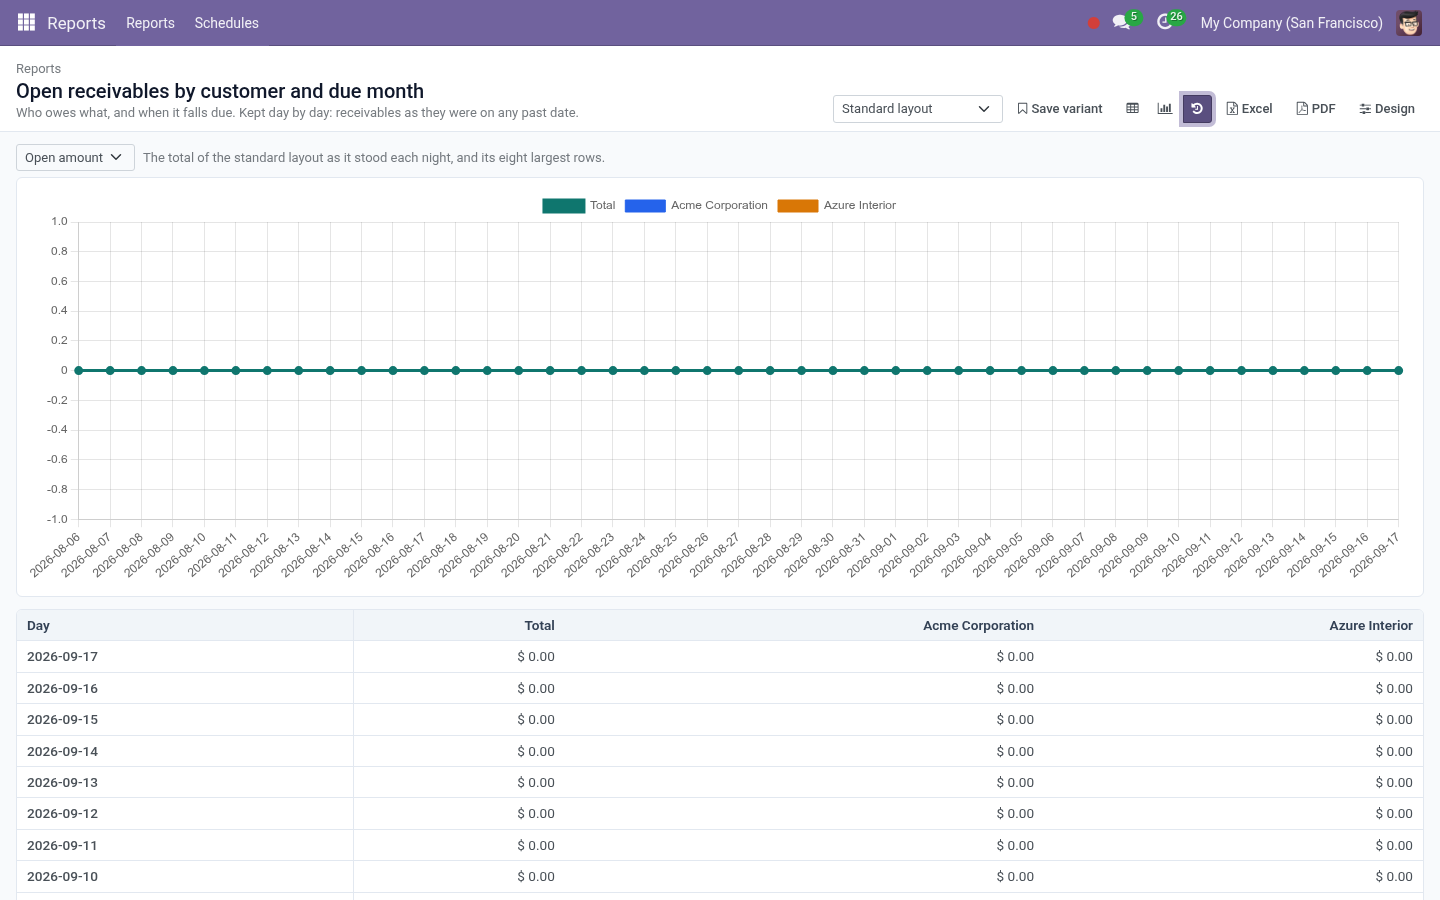
Task: Open the apps grid menu icon
Action: (x=26, y=22)
